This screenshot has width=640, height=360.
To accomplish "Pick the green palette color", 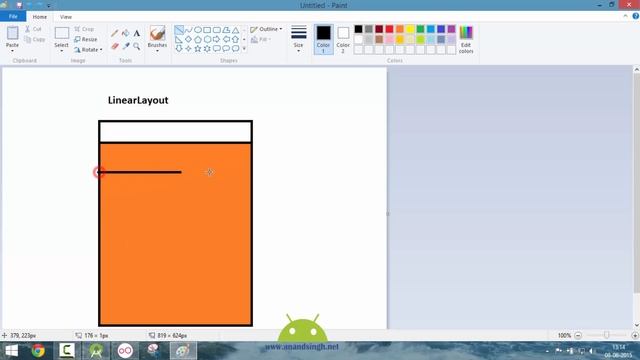I will coord(420,29).
